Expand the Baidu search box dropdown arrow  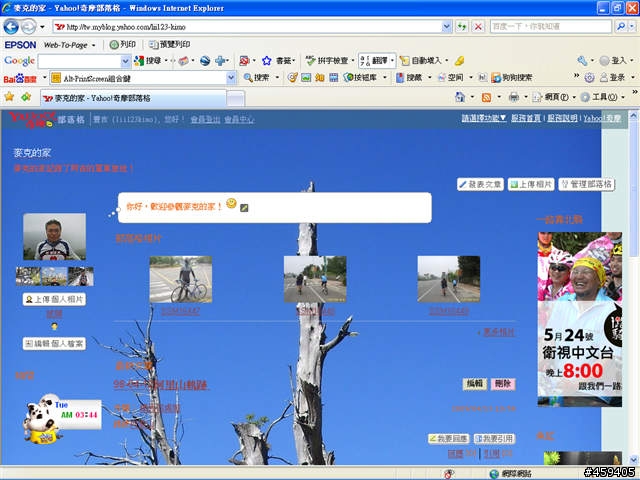tap(231, 77)
